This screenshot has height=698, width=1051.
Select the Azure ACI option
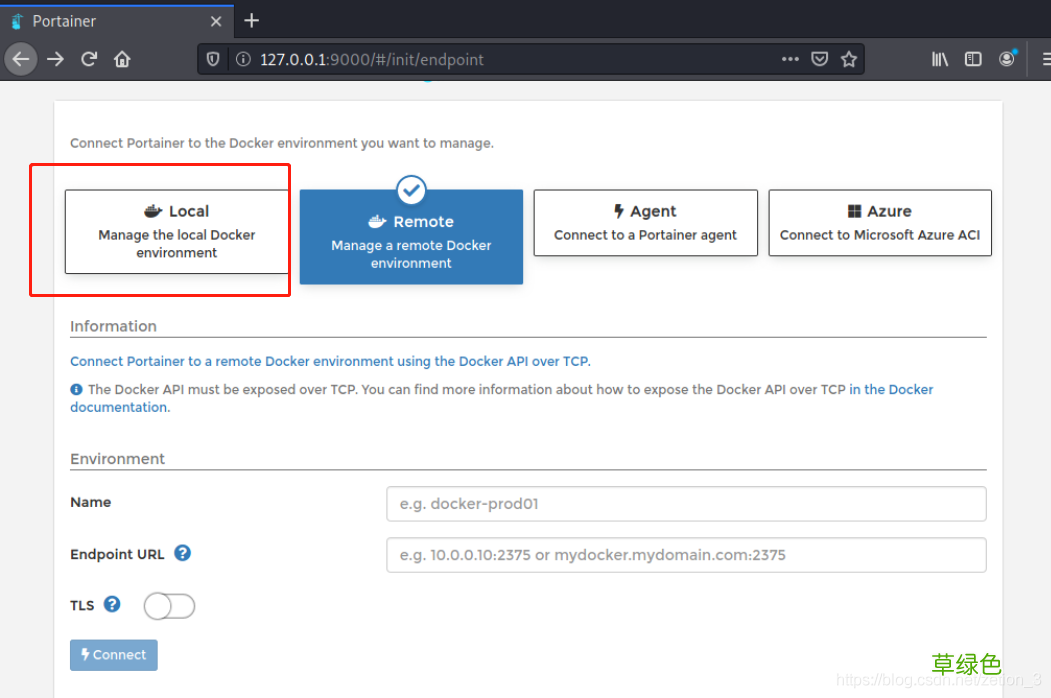879,222
